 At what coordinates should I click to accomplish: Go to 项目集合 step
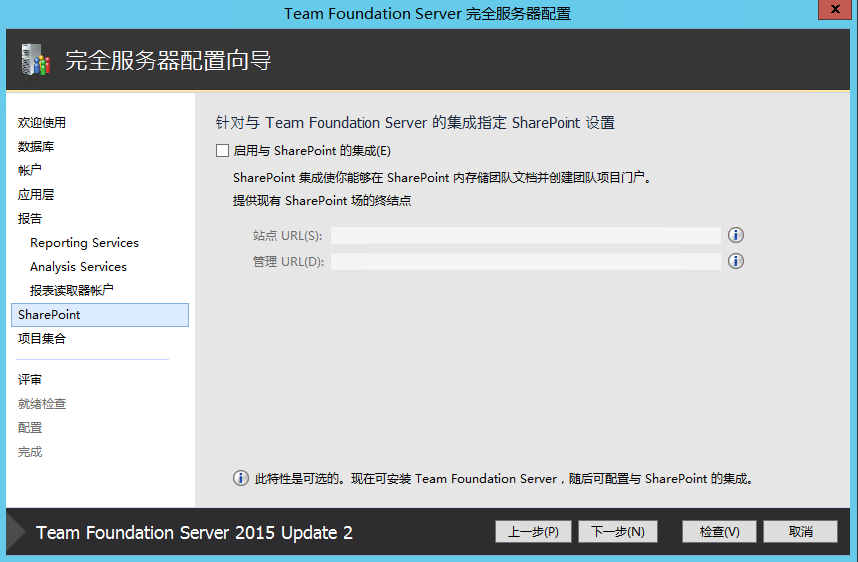[x=42, y=339]
